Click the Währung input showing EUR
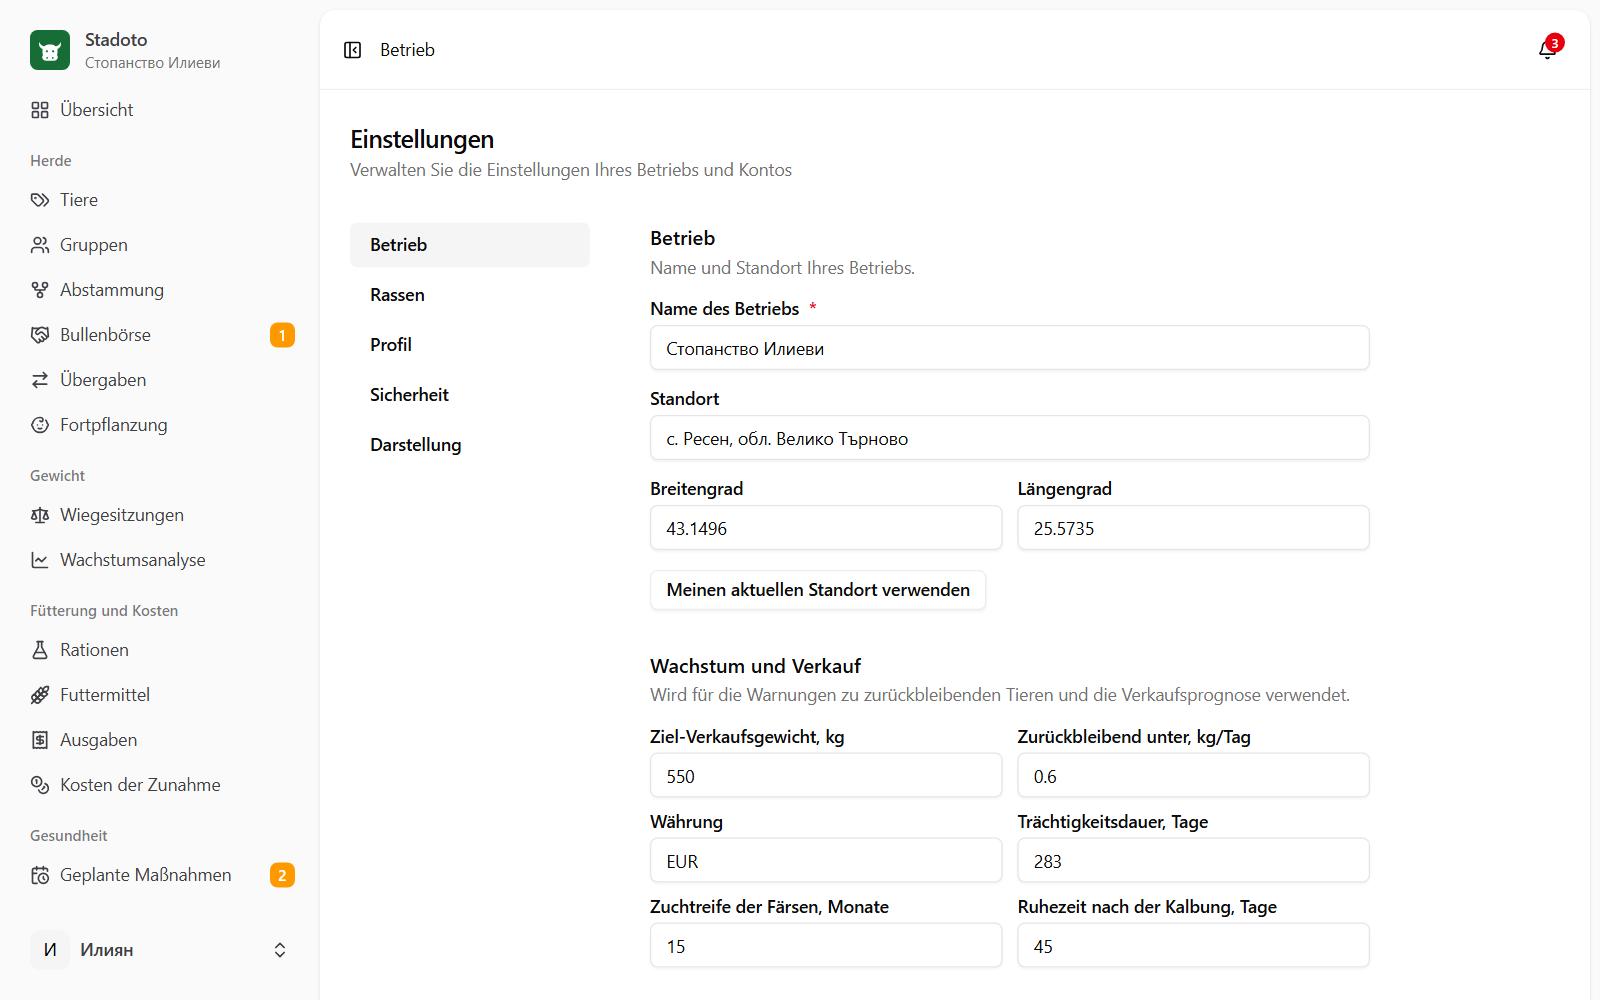The image size is (1600, 1000). (826, 861)
